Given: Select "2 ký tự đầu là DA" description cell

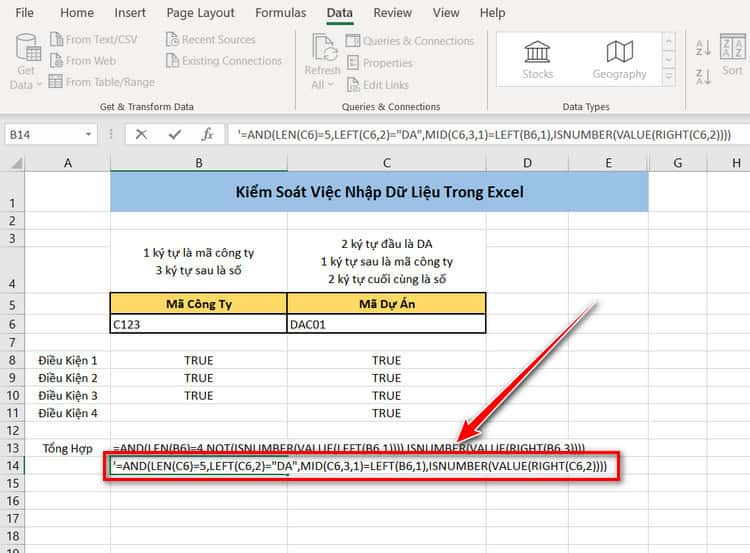Looking at the screenshot, I should pyautogui.click(x=386, y=261).
